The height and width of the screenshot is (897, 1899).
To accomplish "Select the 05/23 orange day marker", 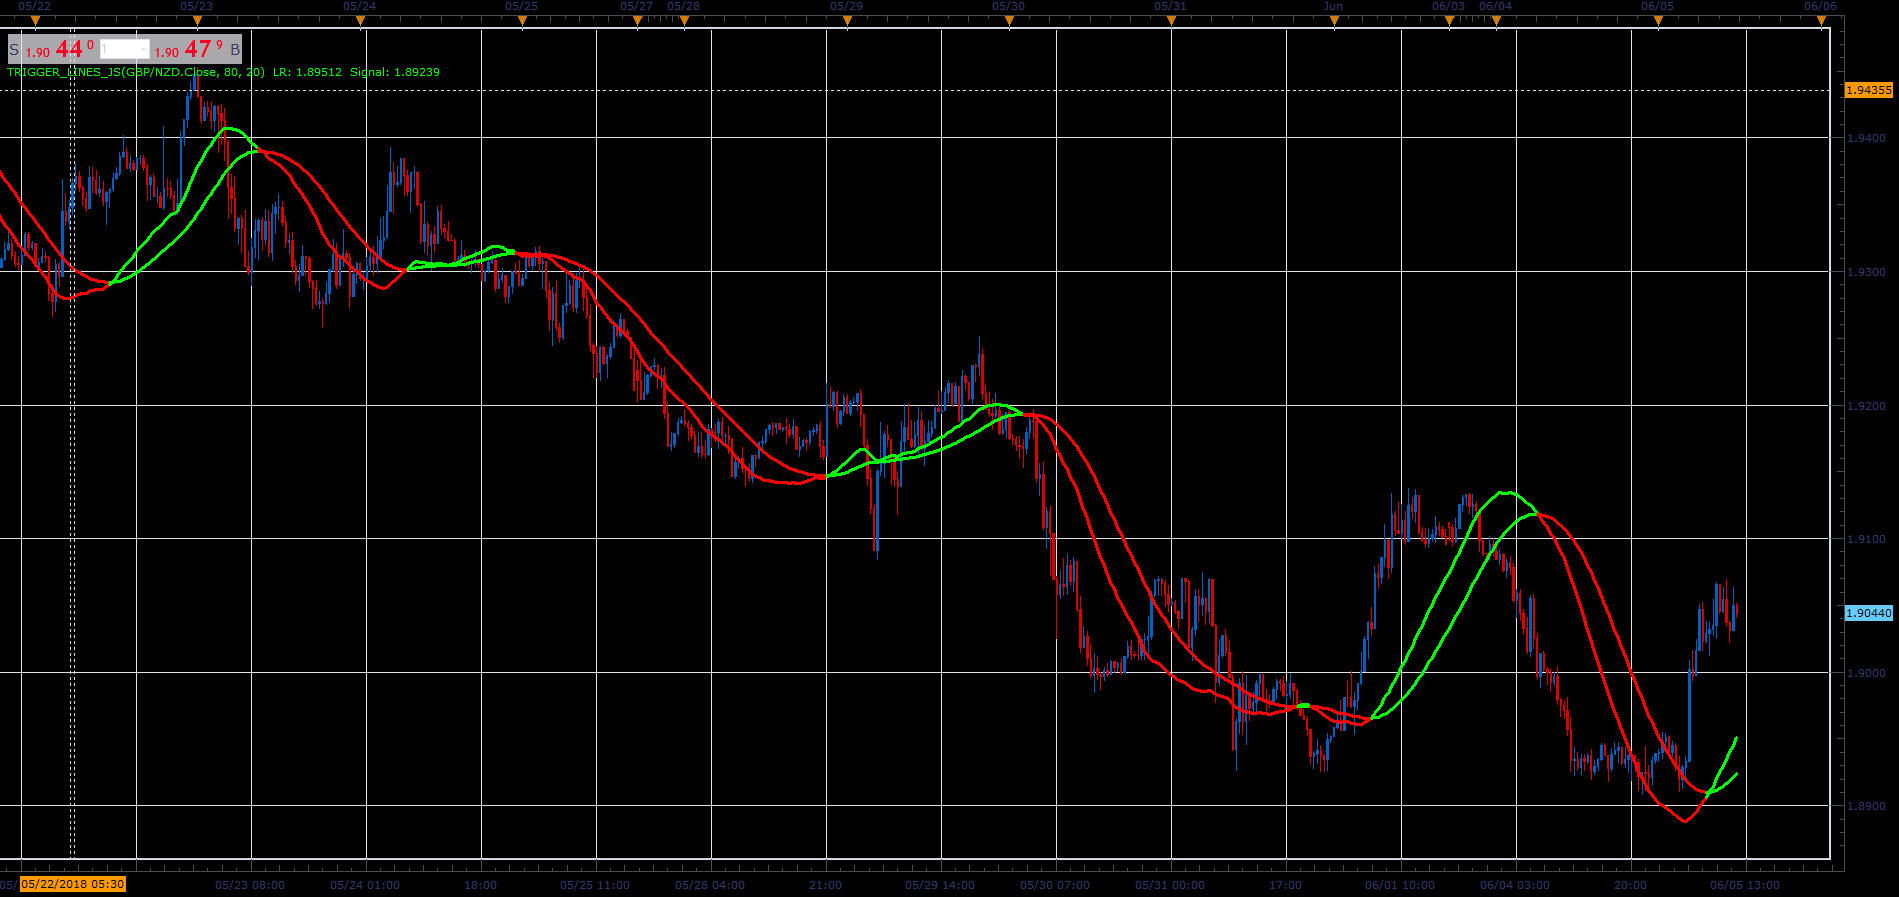I will tap(197, 20).
